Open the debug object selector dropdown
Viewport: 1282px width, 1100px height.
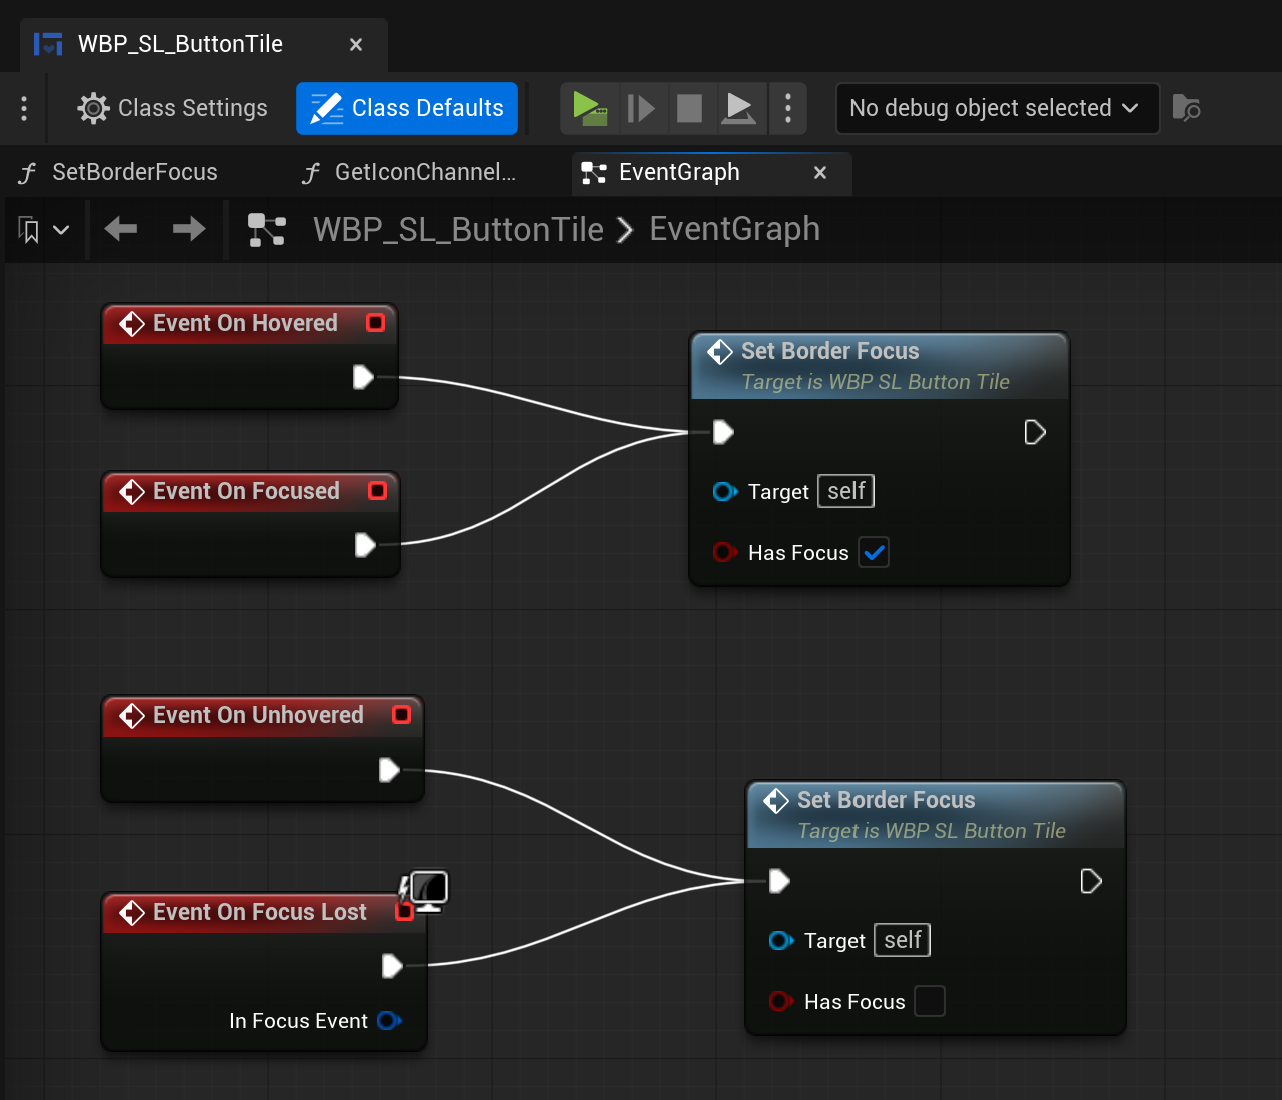[997, 108]
